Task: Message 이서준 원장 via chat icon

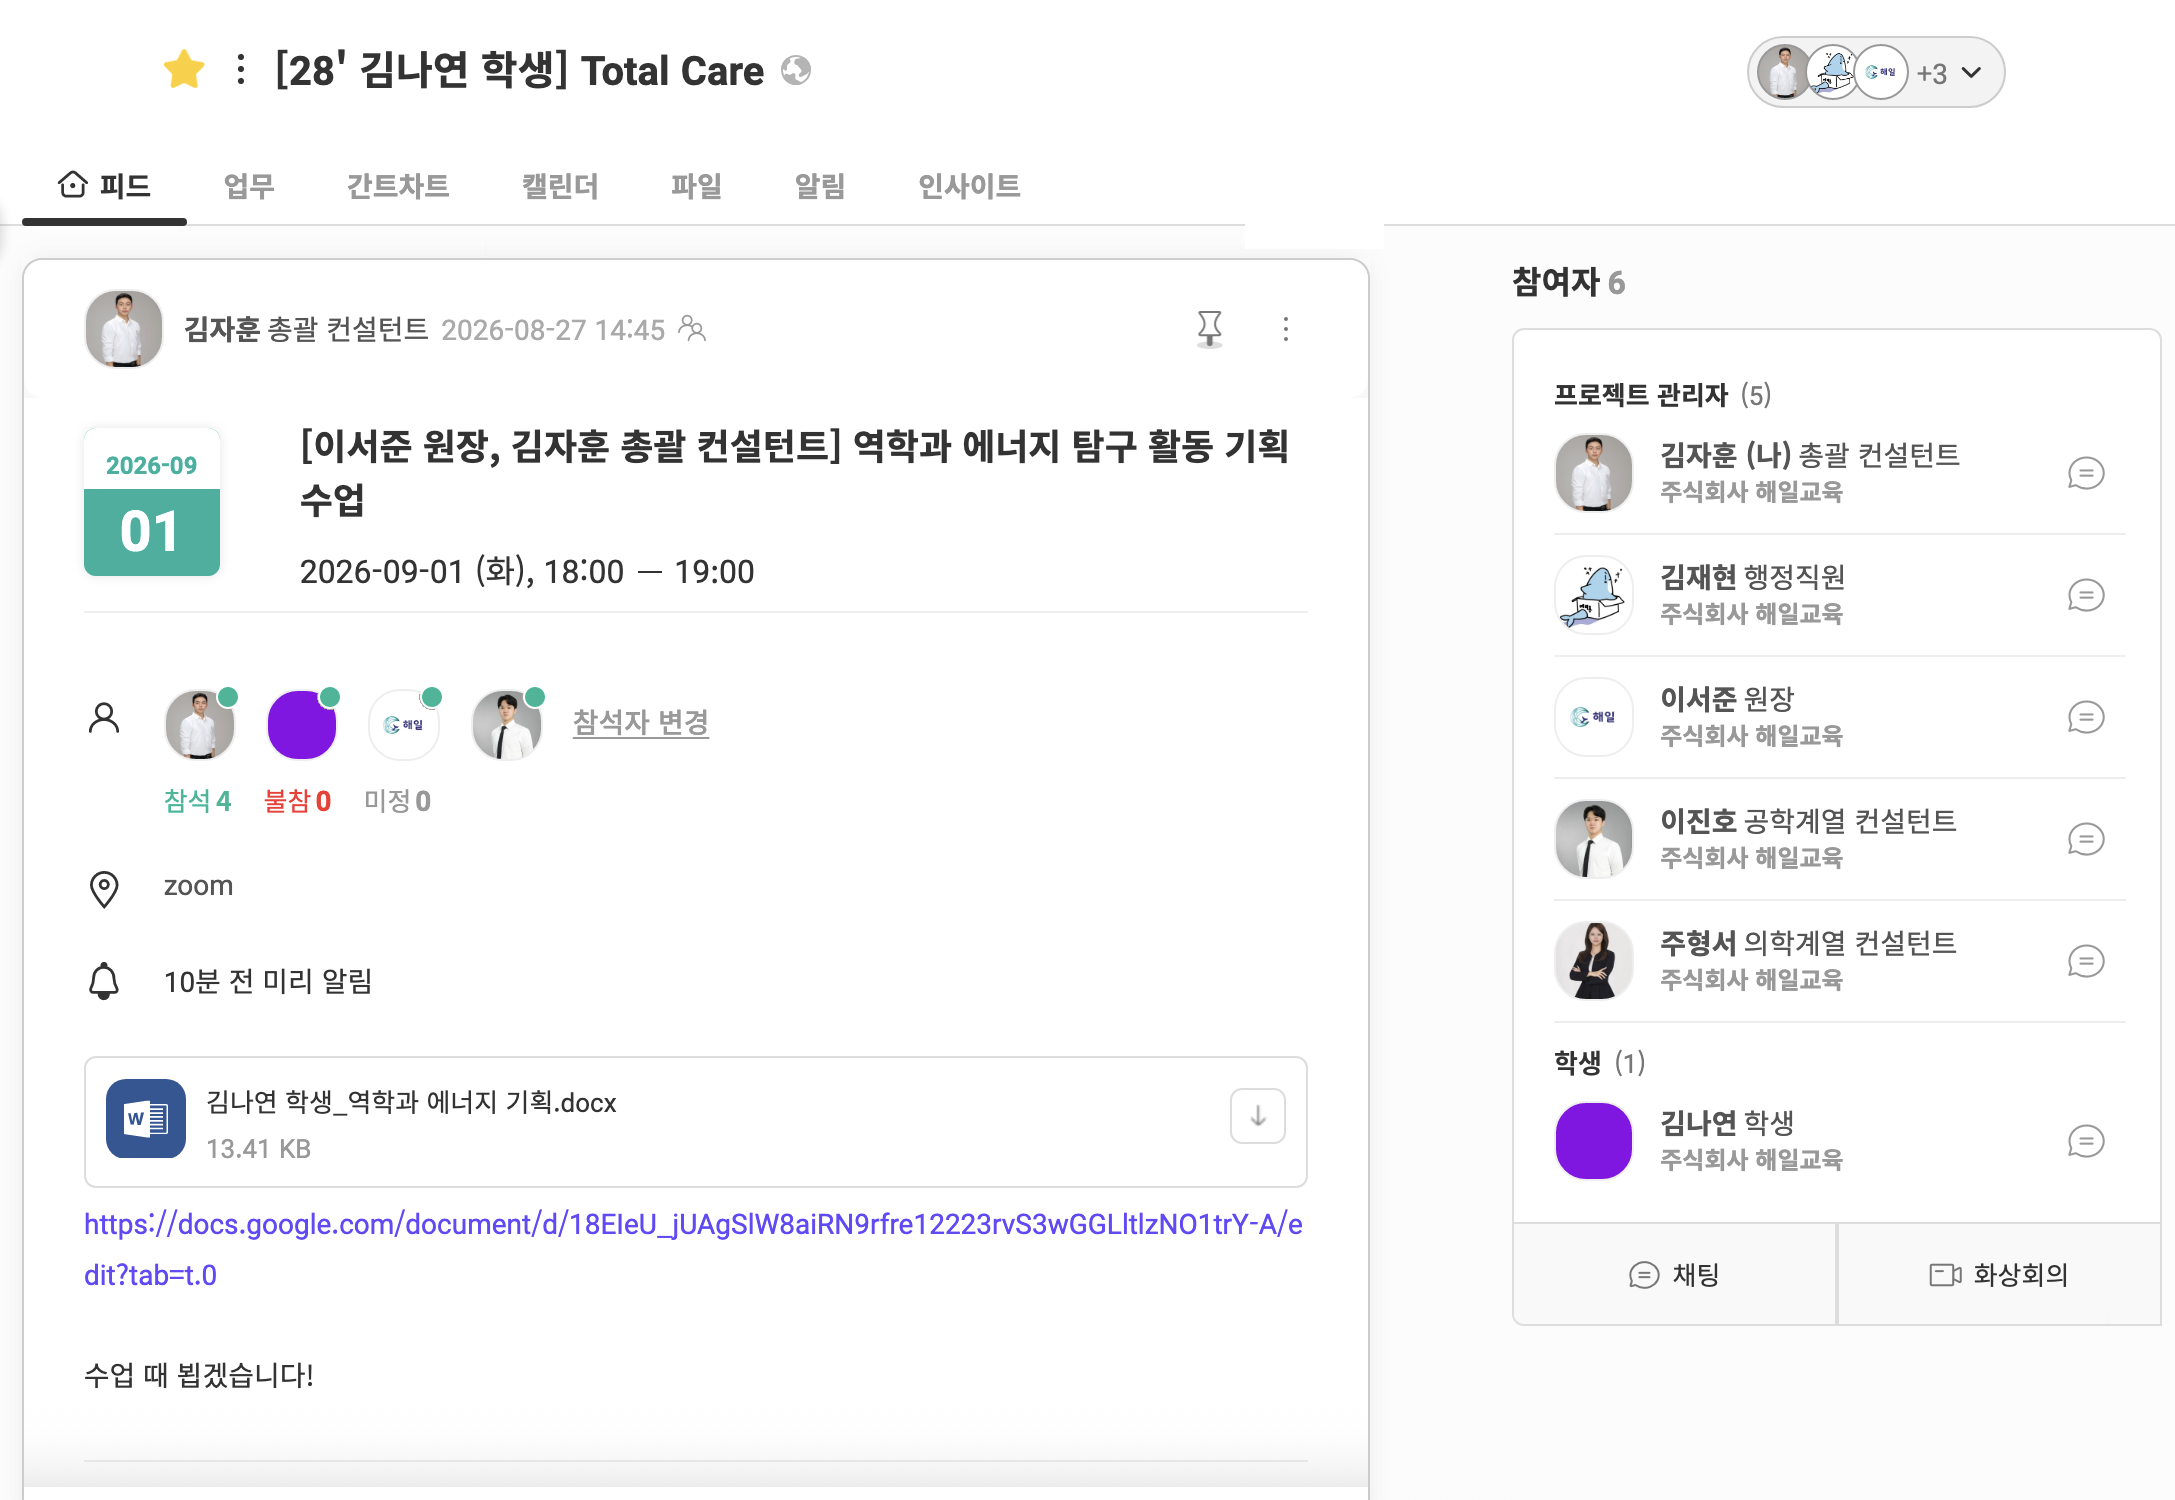Action: [x=2086, y=717]
